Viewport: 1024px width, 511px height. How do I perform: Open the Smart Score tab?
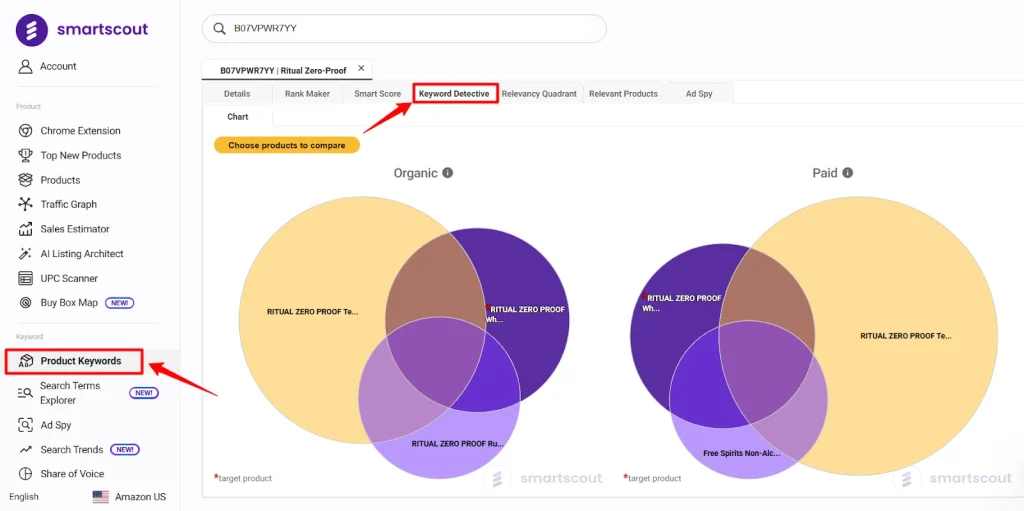(x=377, y=93)
